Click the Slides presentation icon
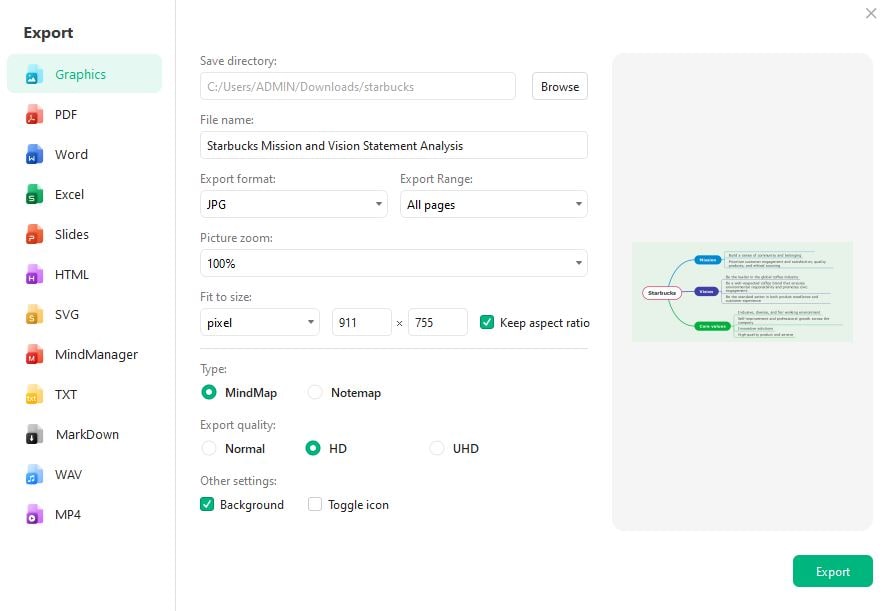This screenshot has width=892, height=611. (34, 234)
